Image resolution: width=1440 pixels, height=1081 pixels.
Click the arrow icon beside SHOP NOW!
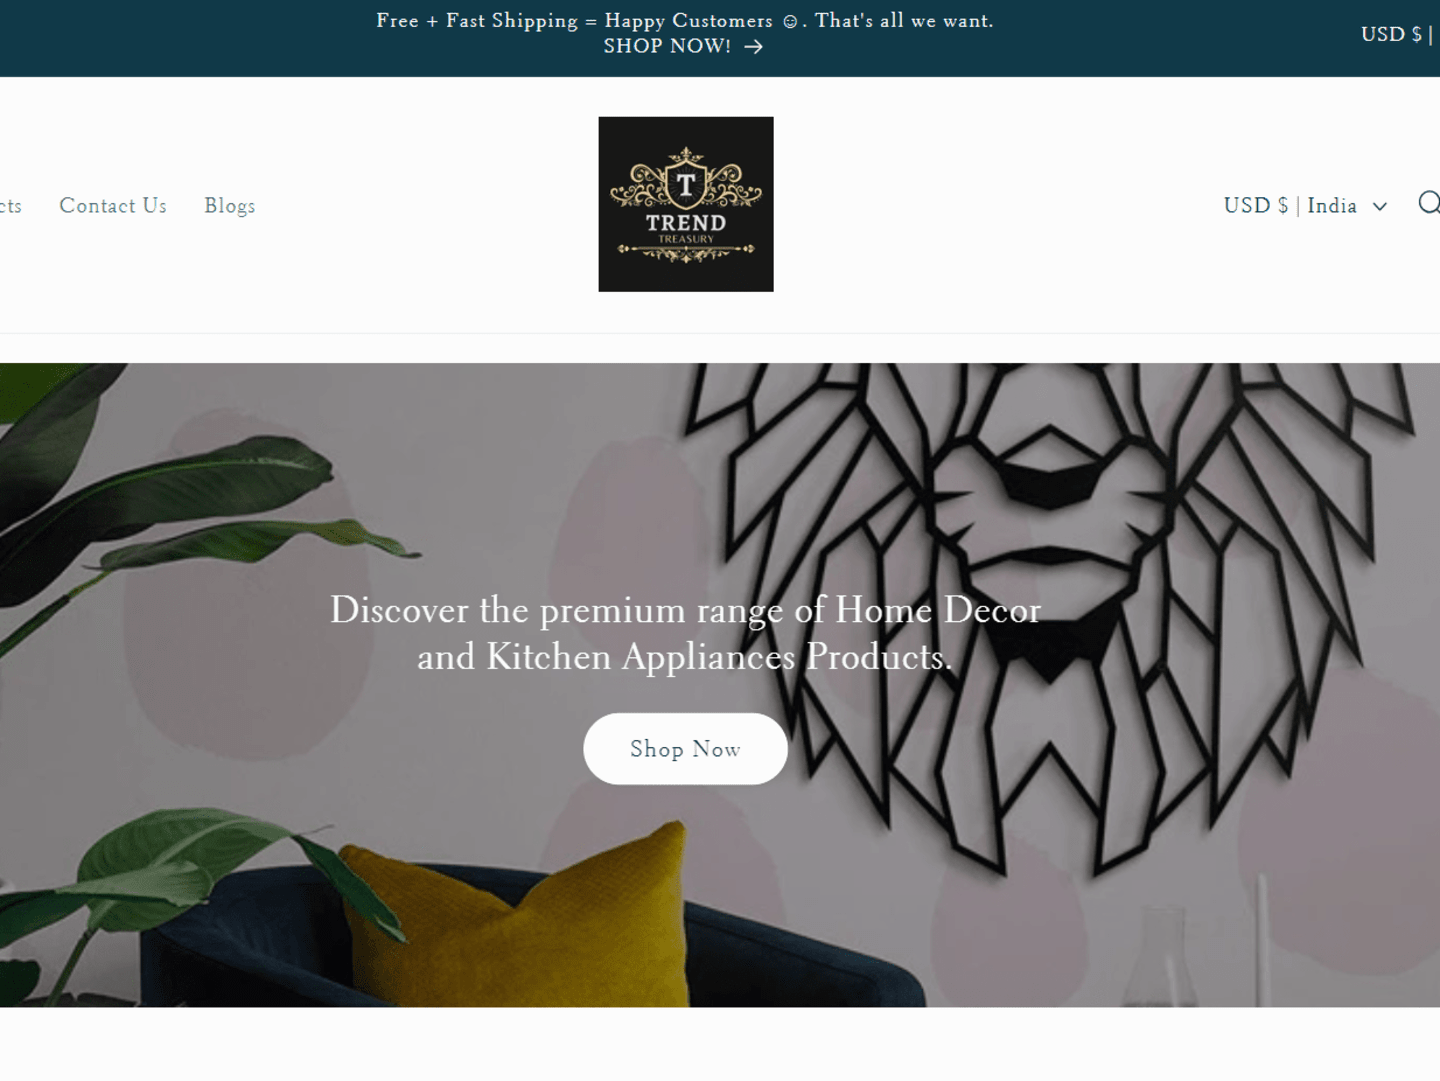click(x=753, y=47)
